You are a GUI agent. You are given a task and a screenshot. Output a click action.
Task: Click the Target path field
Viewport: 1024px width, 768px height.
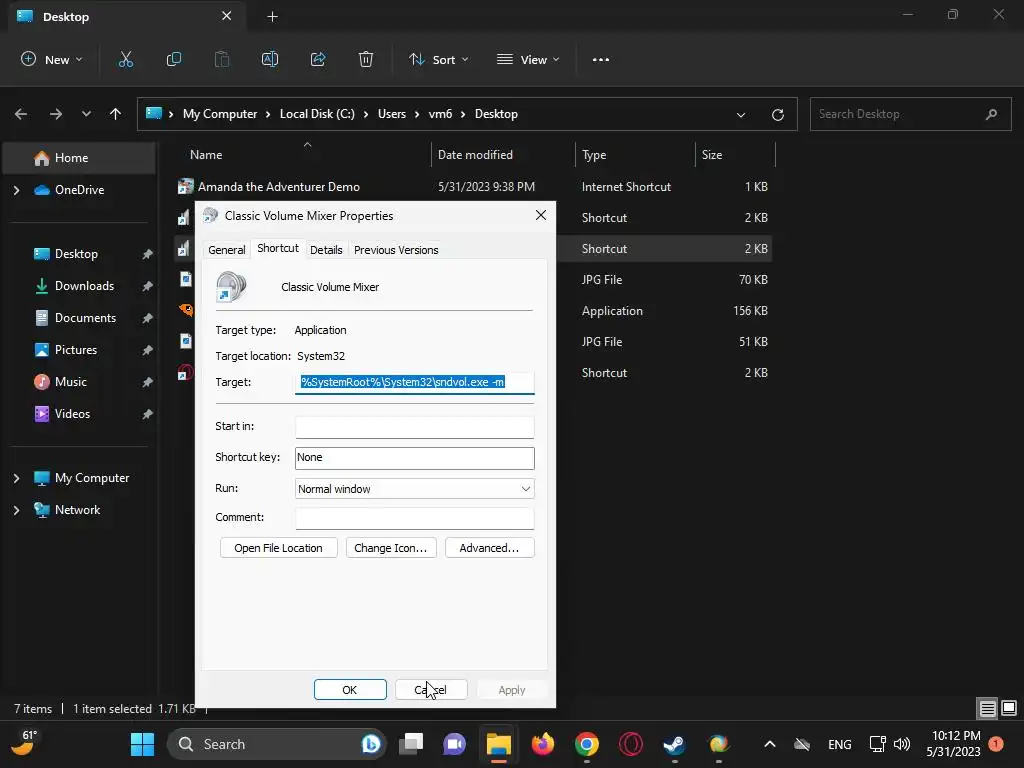point(415,383)
